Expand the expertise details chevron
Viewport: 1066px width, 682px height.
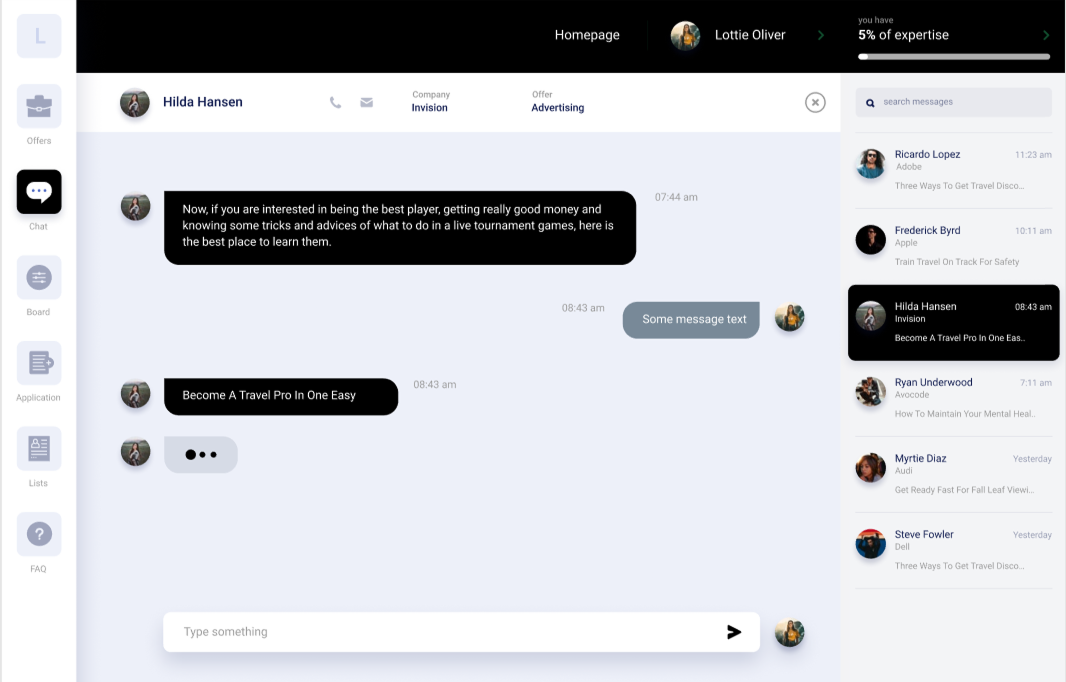click(x=1046, y=35)
